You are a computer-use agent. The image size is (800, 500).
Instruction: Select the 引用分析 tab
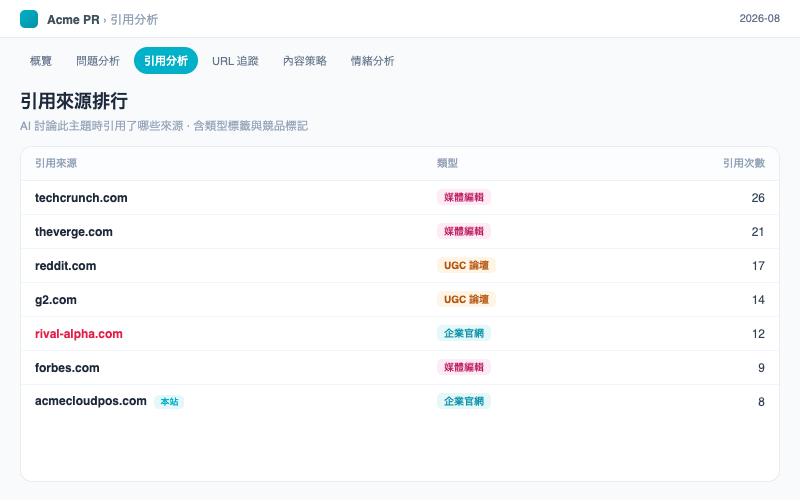tap(166, 61)
